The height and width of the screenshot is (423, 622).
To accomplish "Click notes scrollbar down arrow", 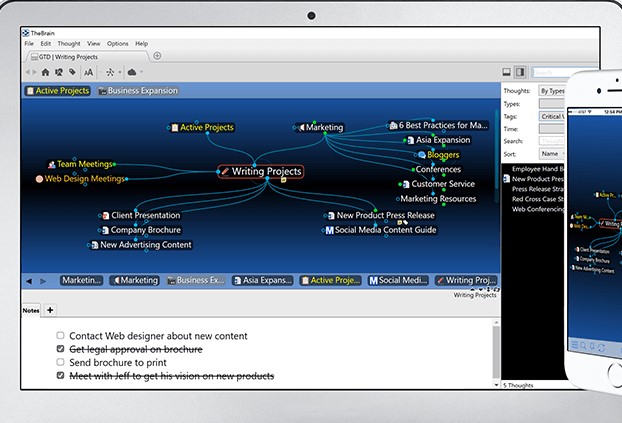I will tap(496, 385).
